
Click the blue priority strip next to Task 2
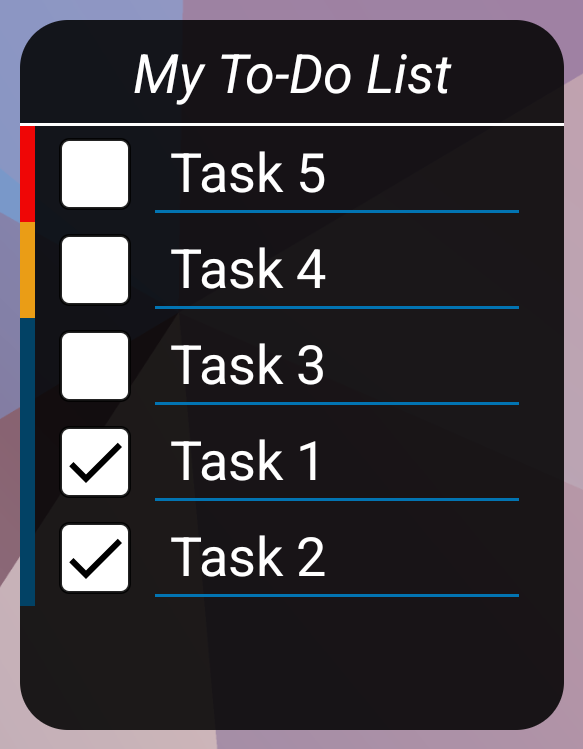click(27, 558)
